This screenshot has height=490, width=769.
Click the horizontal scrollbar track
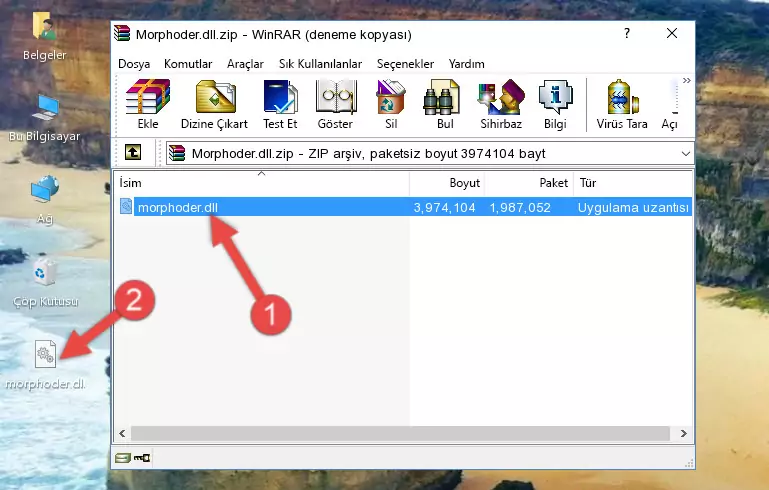(400, 433)
